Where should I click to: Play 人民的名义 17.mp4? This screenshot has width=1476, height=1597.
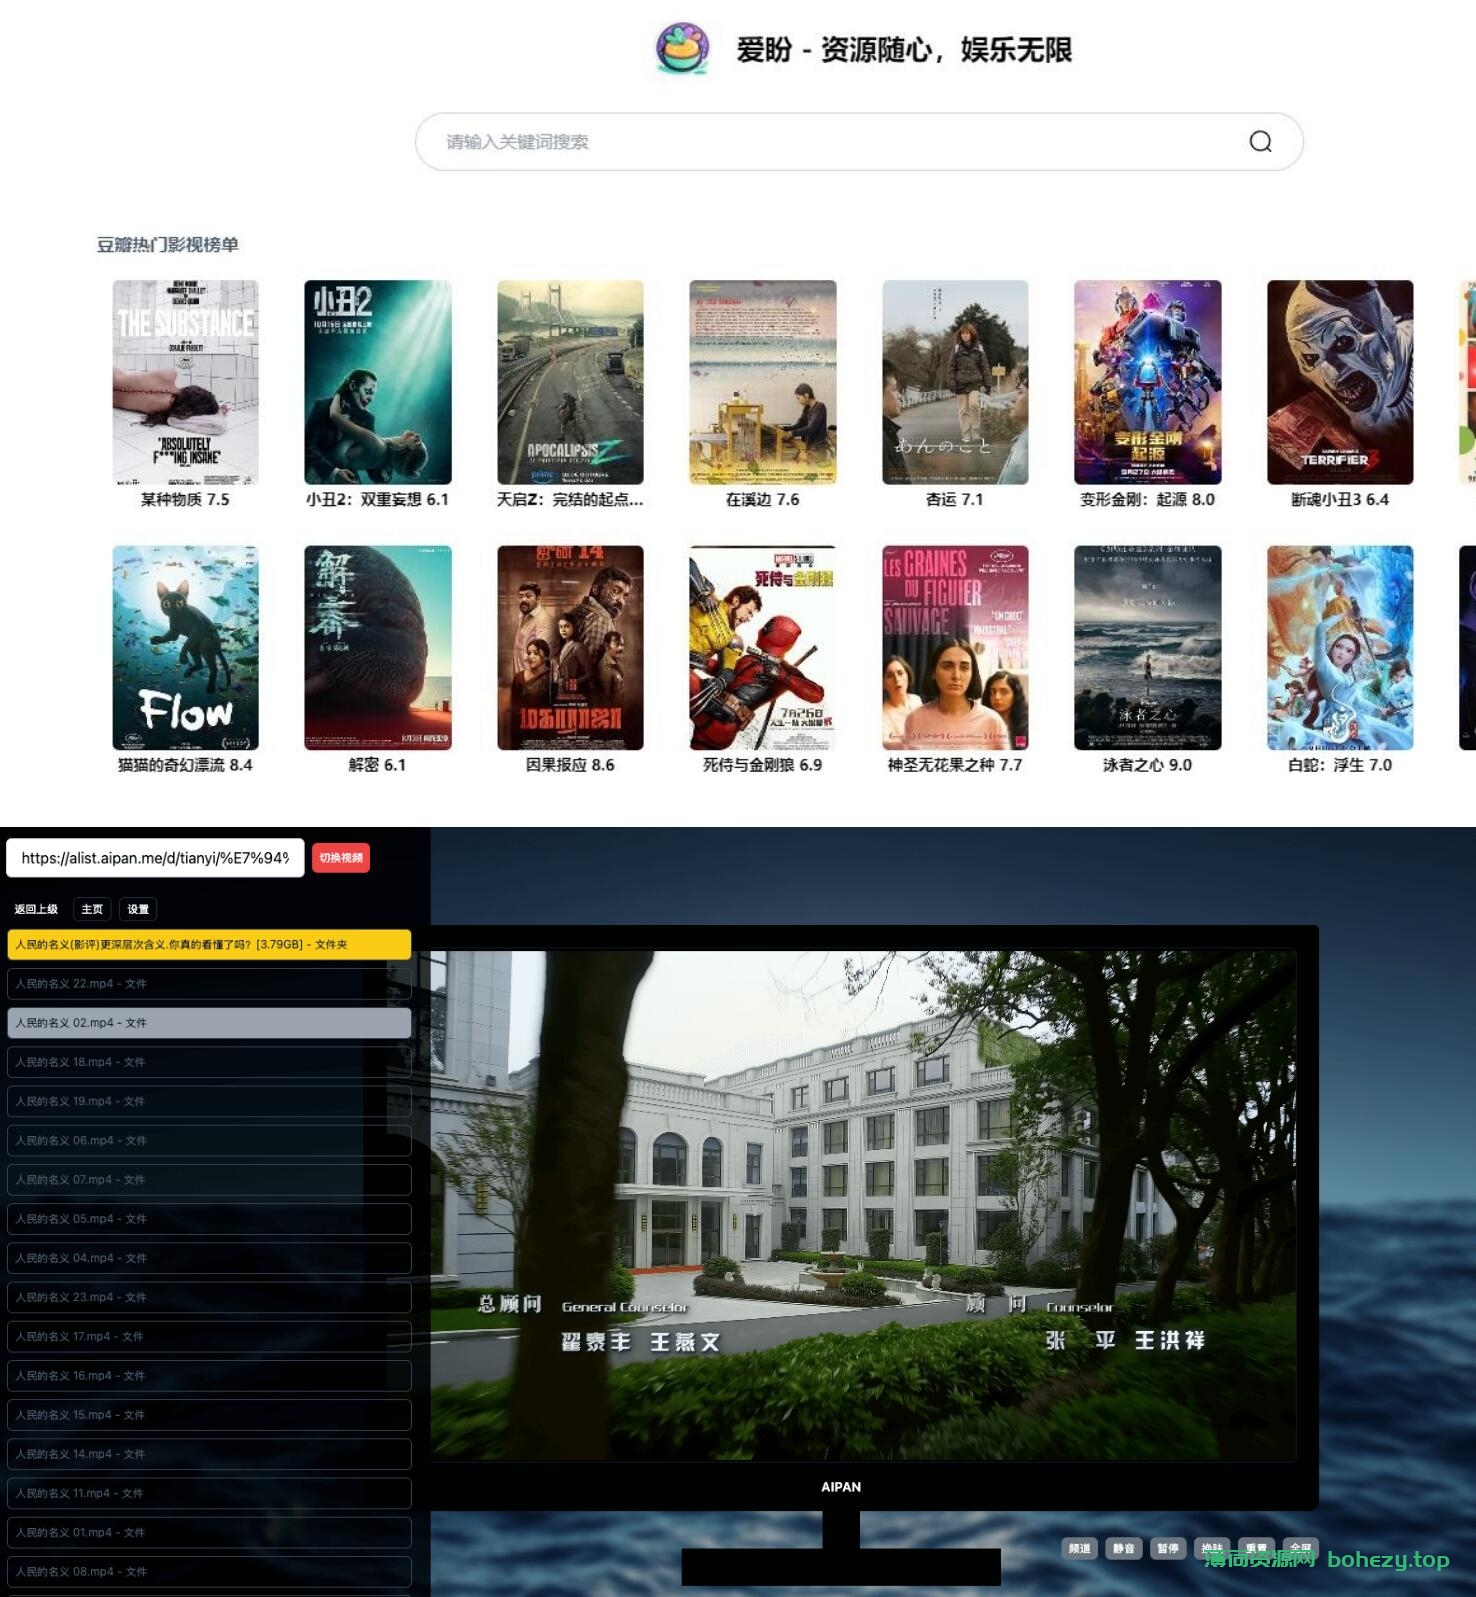point(209,1336)
